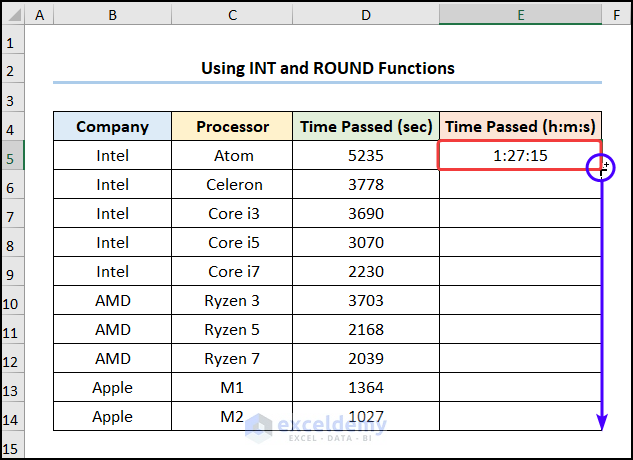Click row 14 header
The image size is (633, 460).
(x=12, y=417)
